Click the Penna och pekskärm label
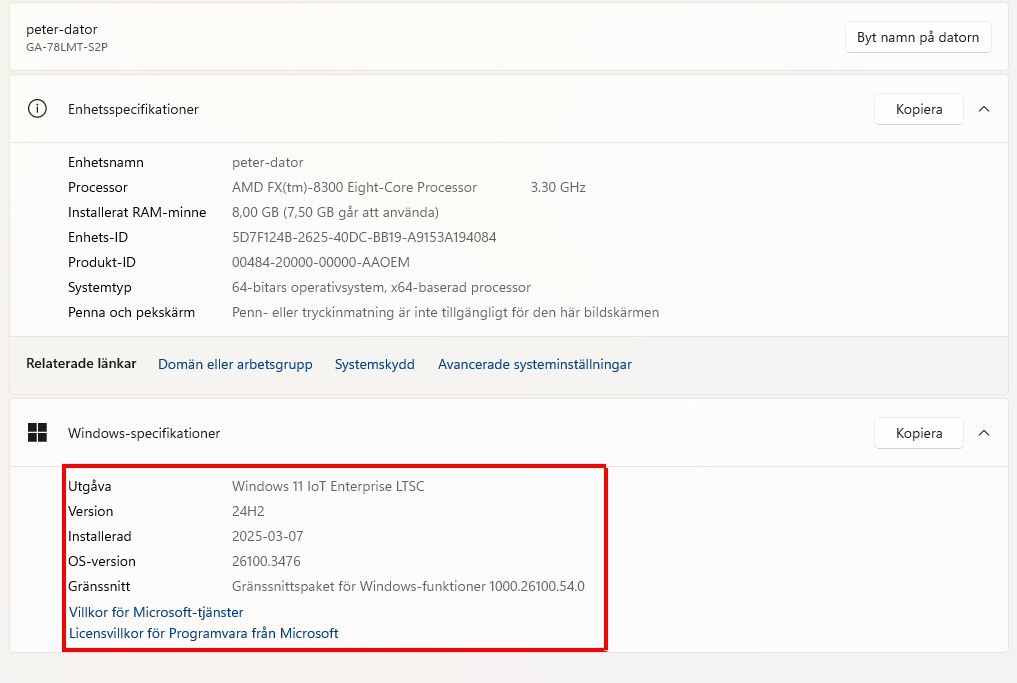The width and height of the screenshot is (1017, 683). [131, 313]
